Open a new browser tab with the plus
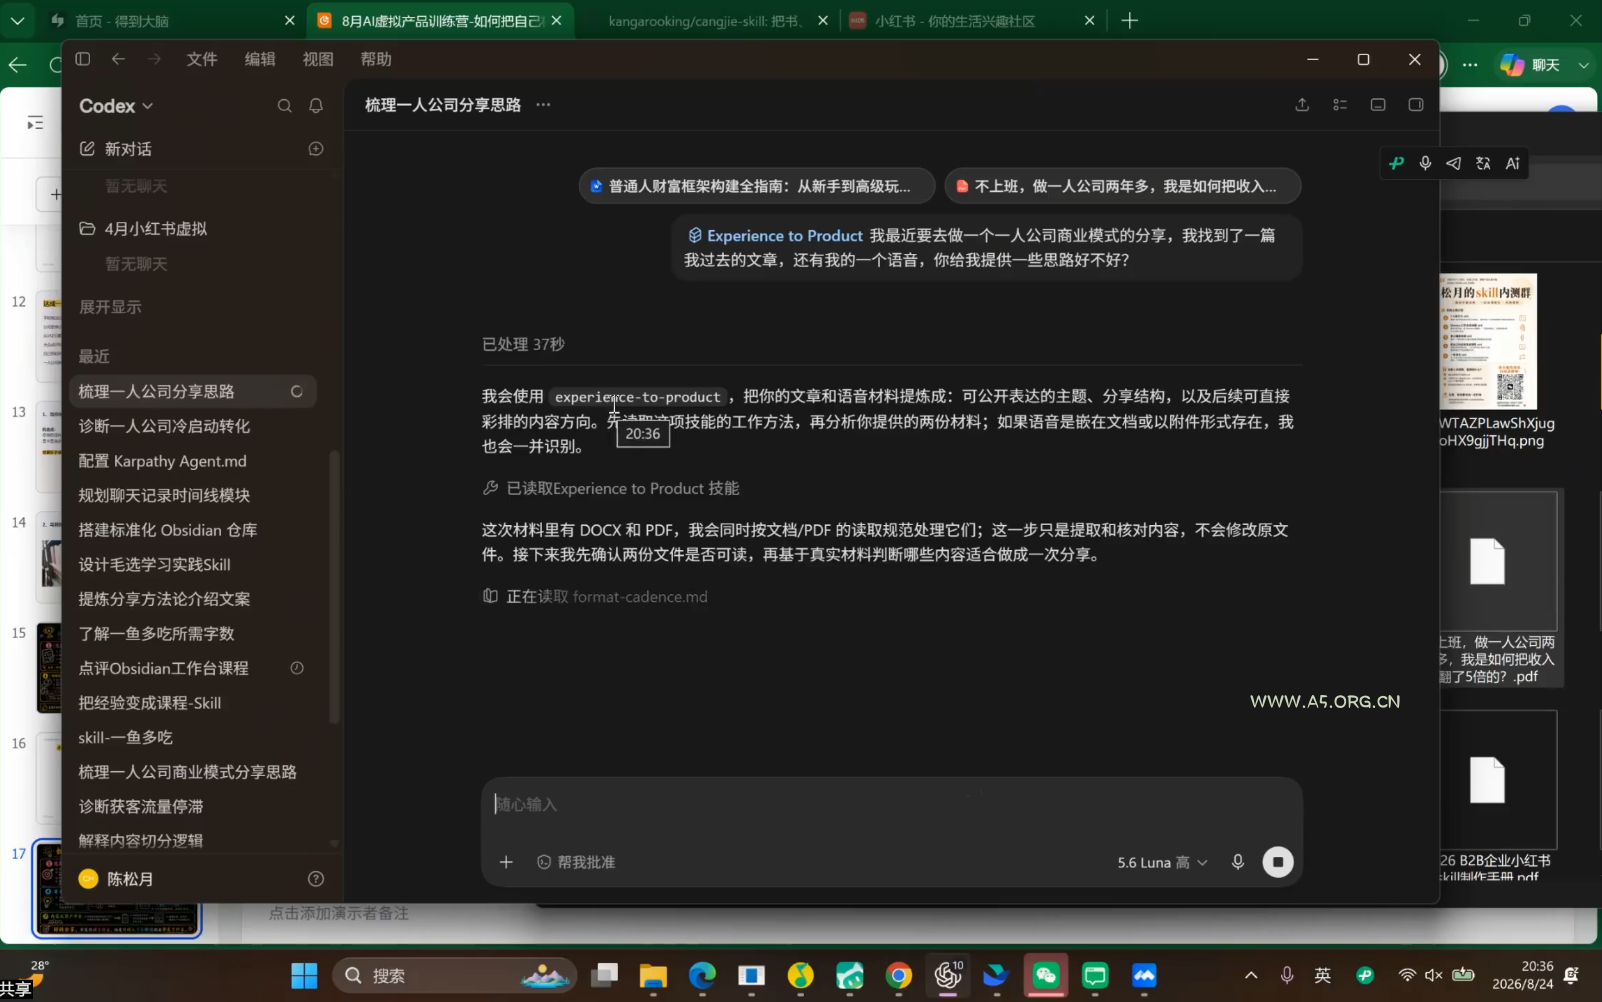Viewport: 1602px width, 1002px height. pyautogui.click(x=1130, y=20)
